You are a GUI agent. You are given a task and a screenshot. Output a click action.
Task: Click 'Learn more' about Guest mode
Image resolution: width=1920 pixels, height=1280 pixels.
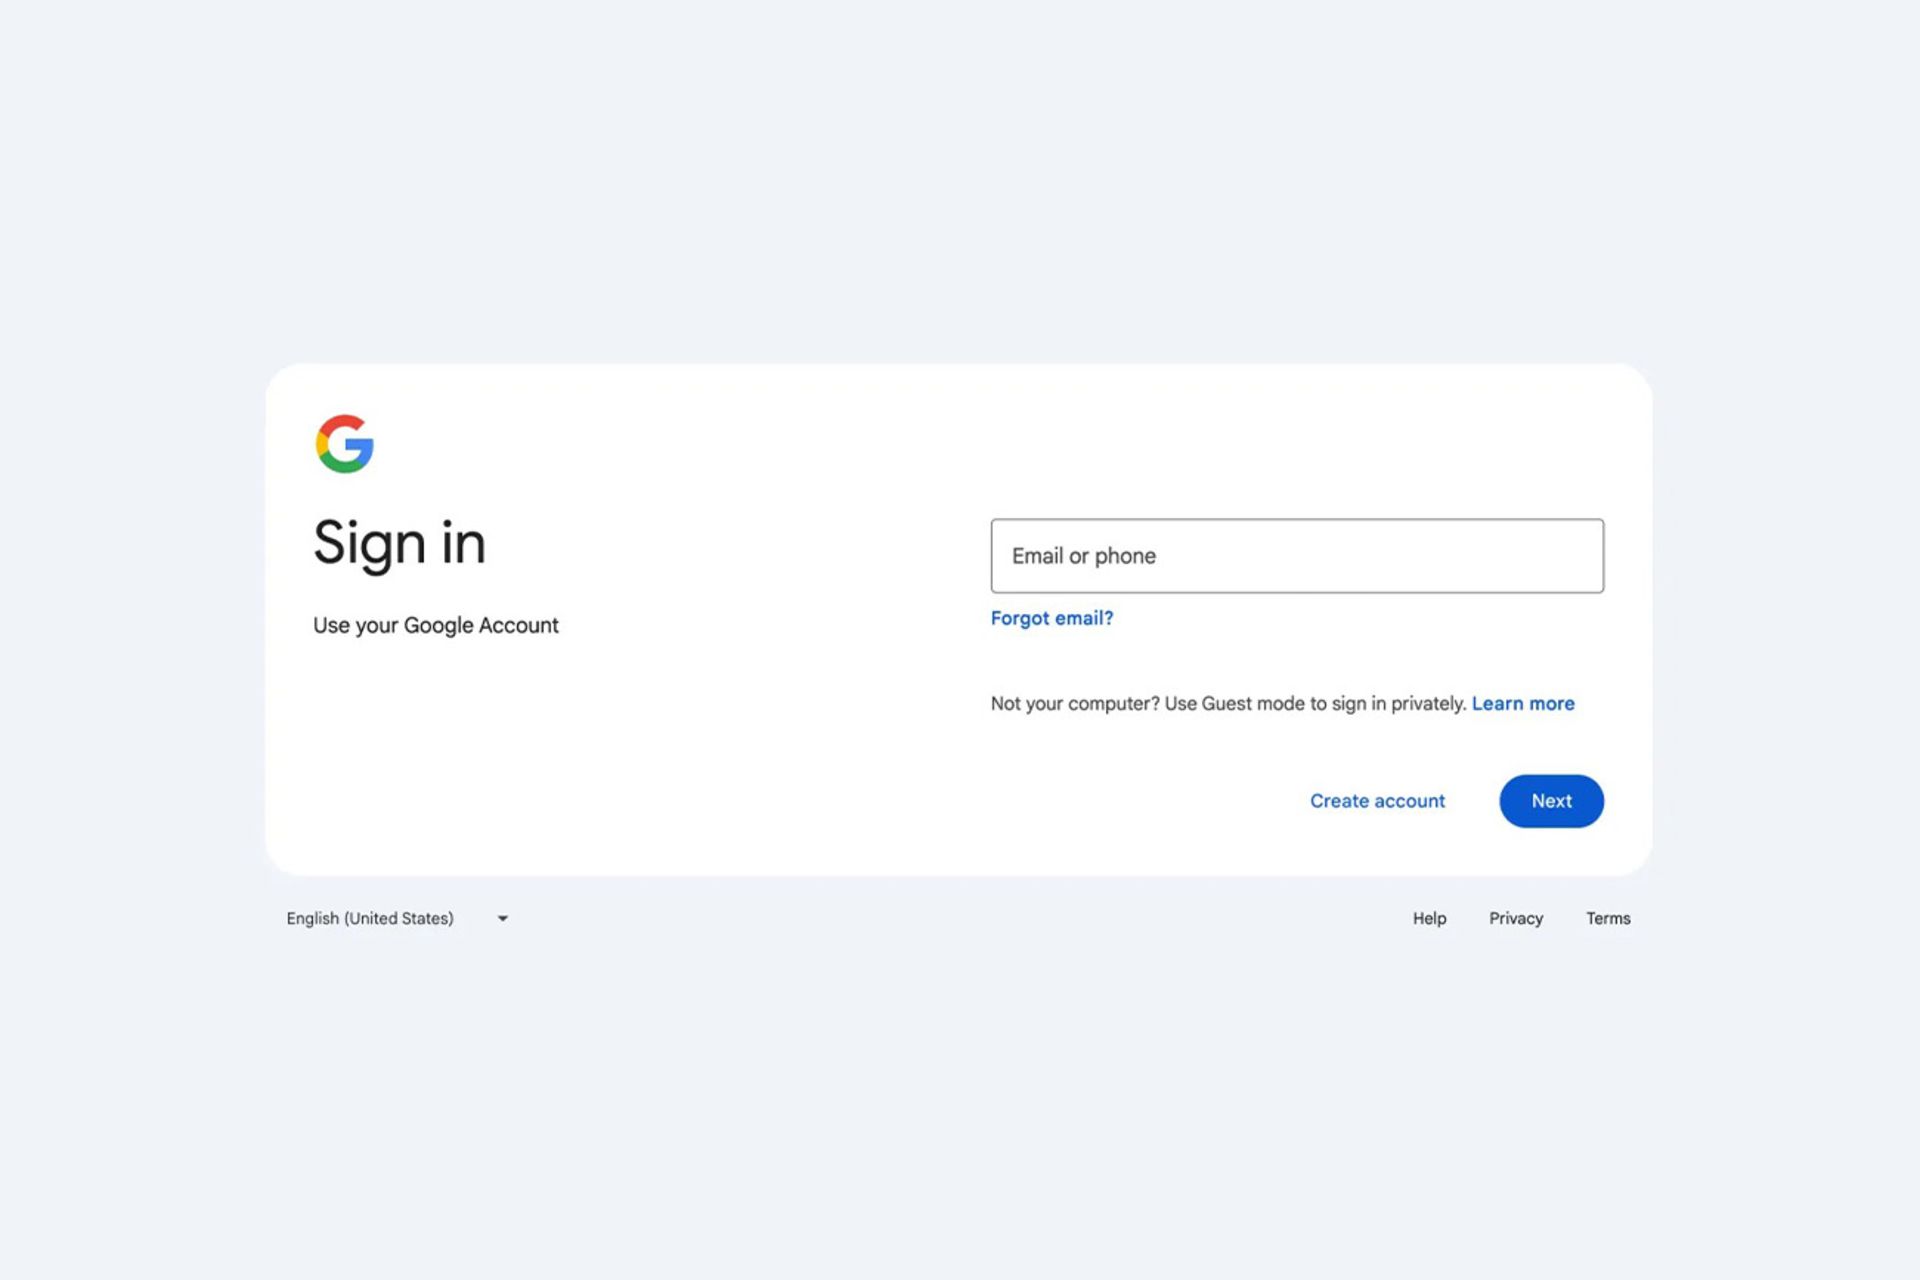pyautogui.click(x=1523, y=703)
